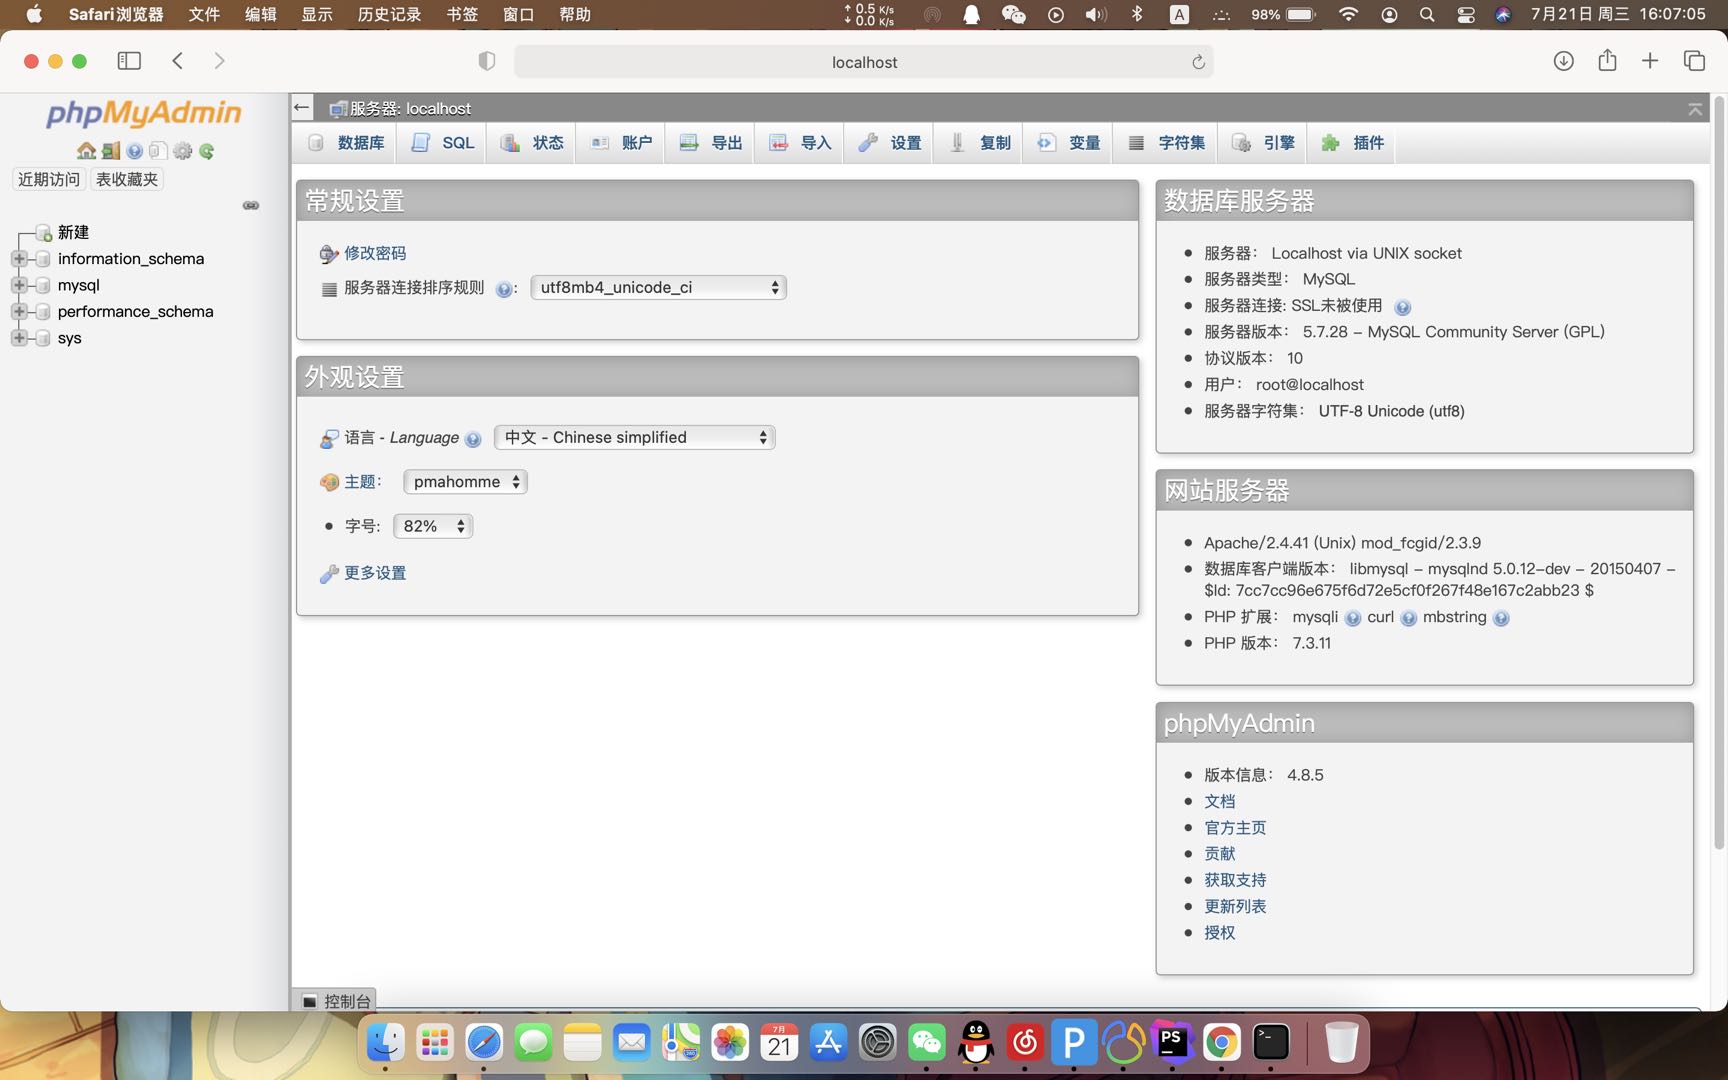1728x1080 pixels.
Task: Open the 变量 tab
Action: click(x=1069, y=143)
